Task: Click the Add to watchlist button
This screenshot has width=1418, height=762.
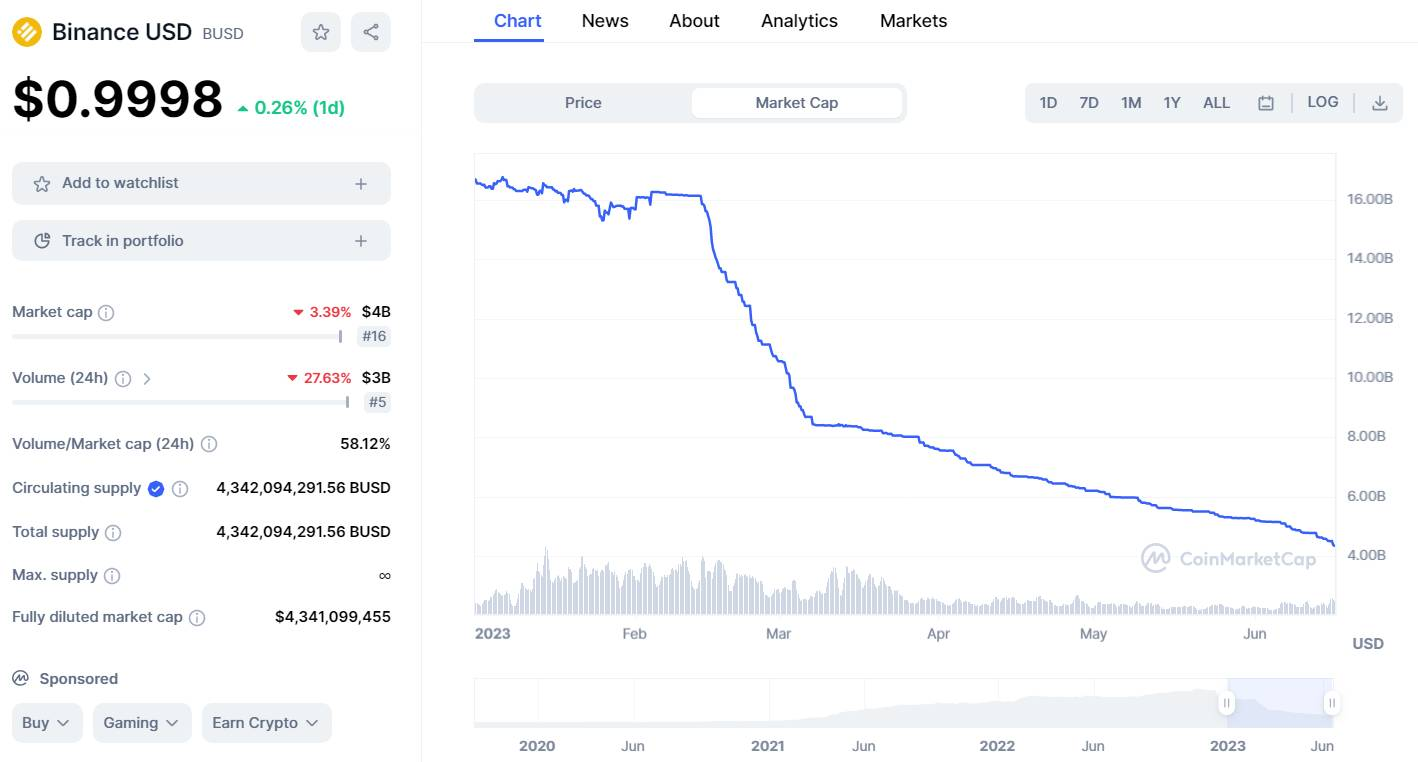Action: 201,184
